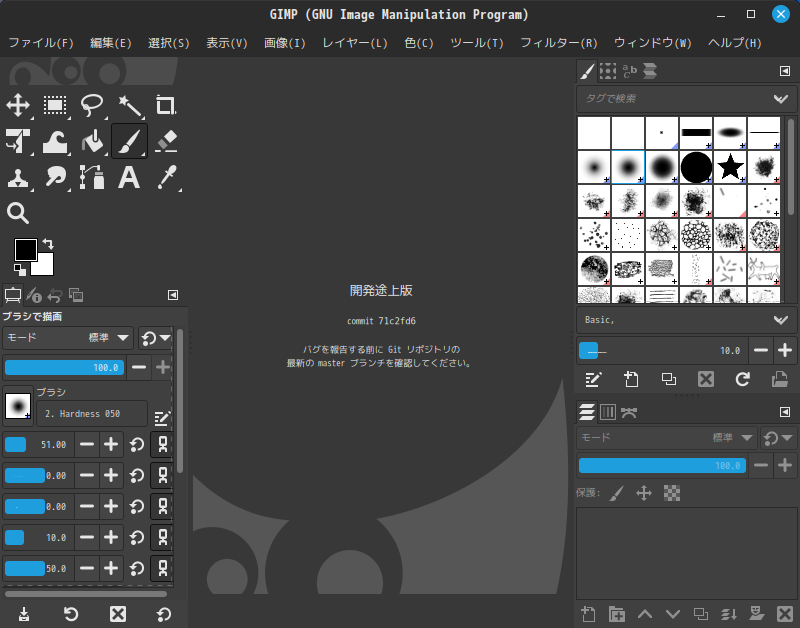The height and width of the screenshot is (628, 800).
Task: Click the brush spacing 10.0 slider
Action: 662,350
